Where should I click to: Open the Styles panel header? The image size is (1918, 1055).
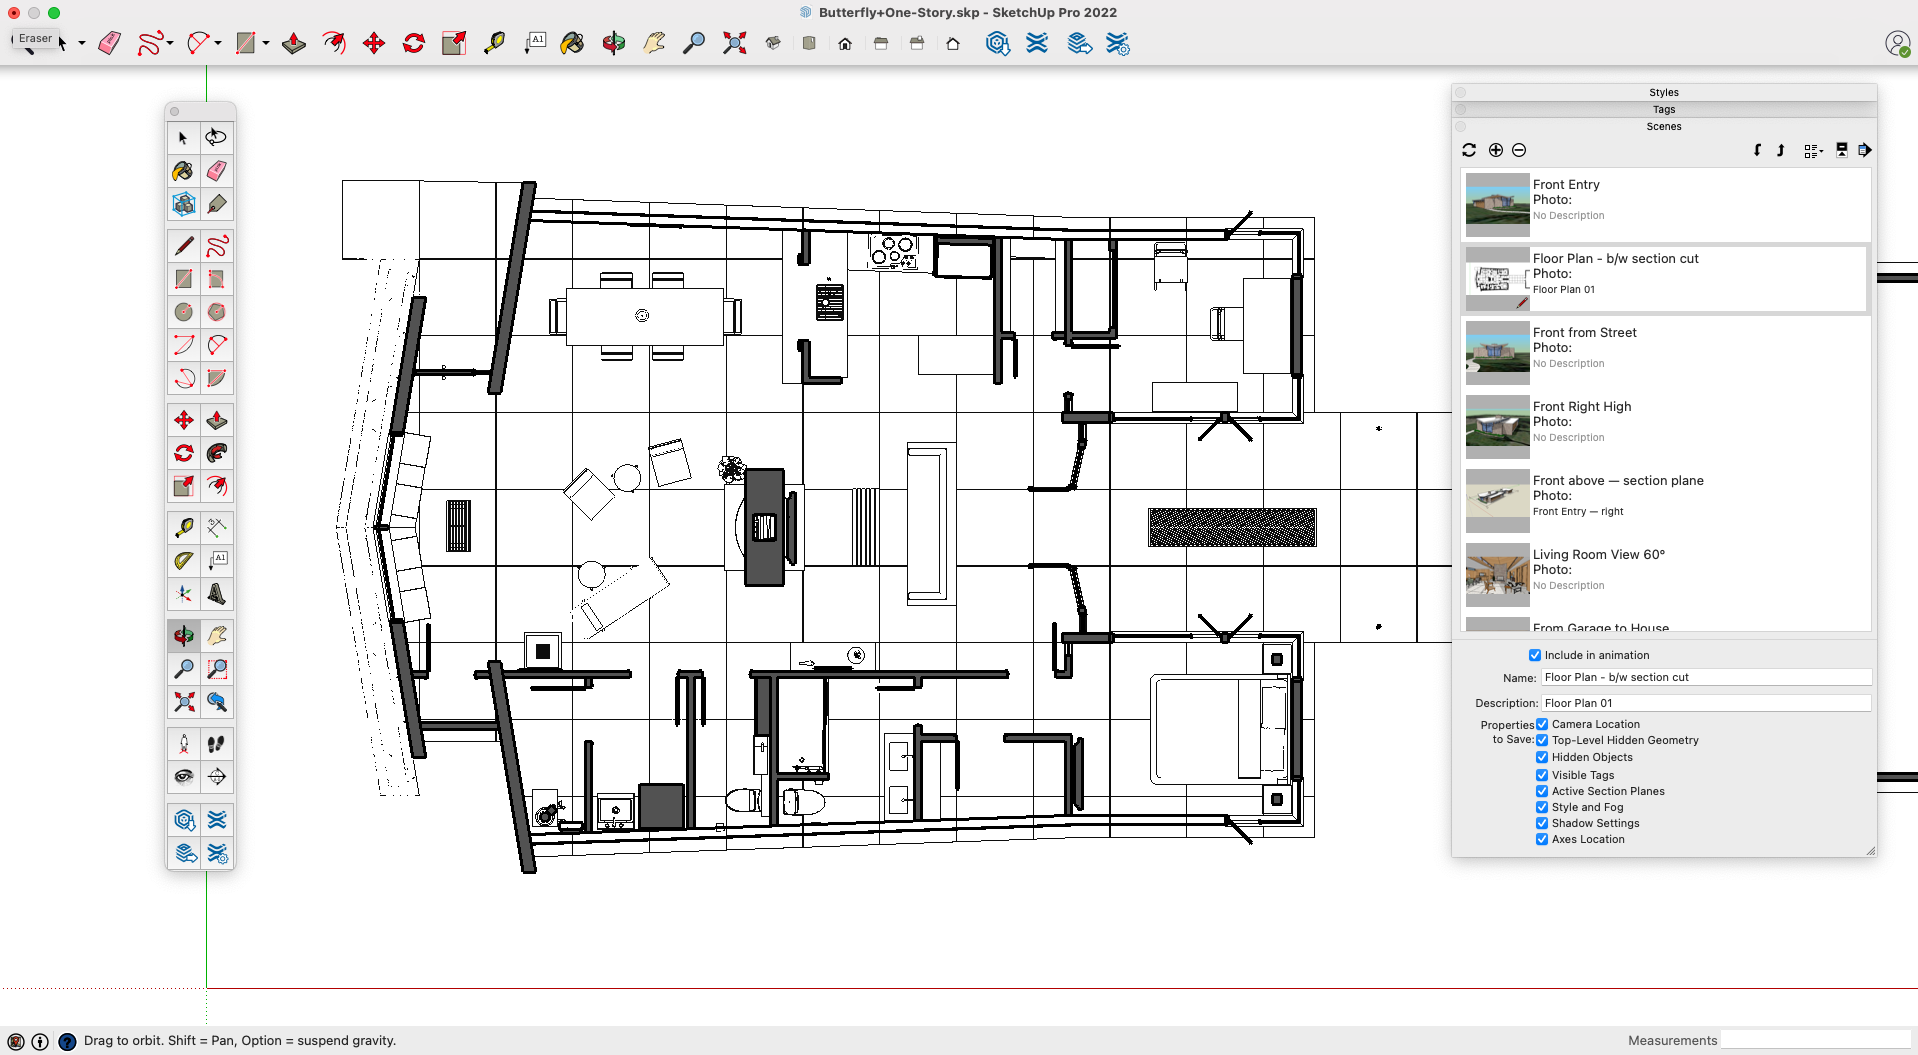(1663, 92)
